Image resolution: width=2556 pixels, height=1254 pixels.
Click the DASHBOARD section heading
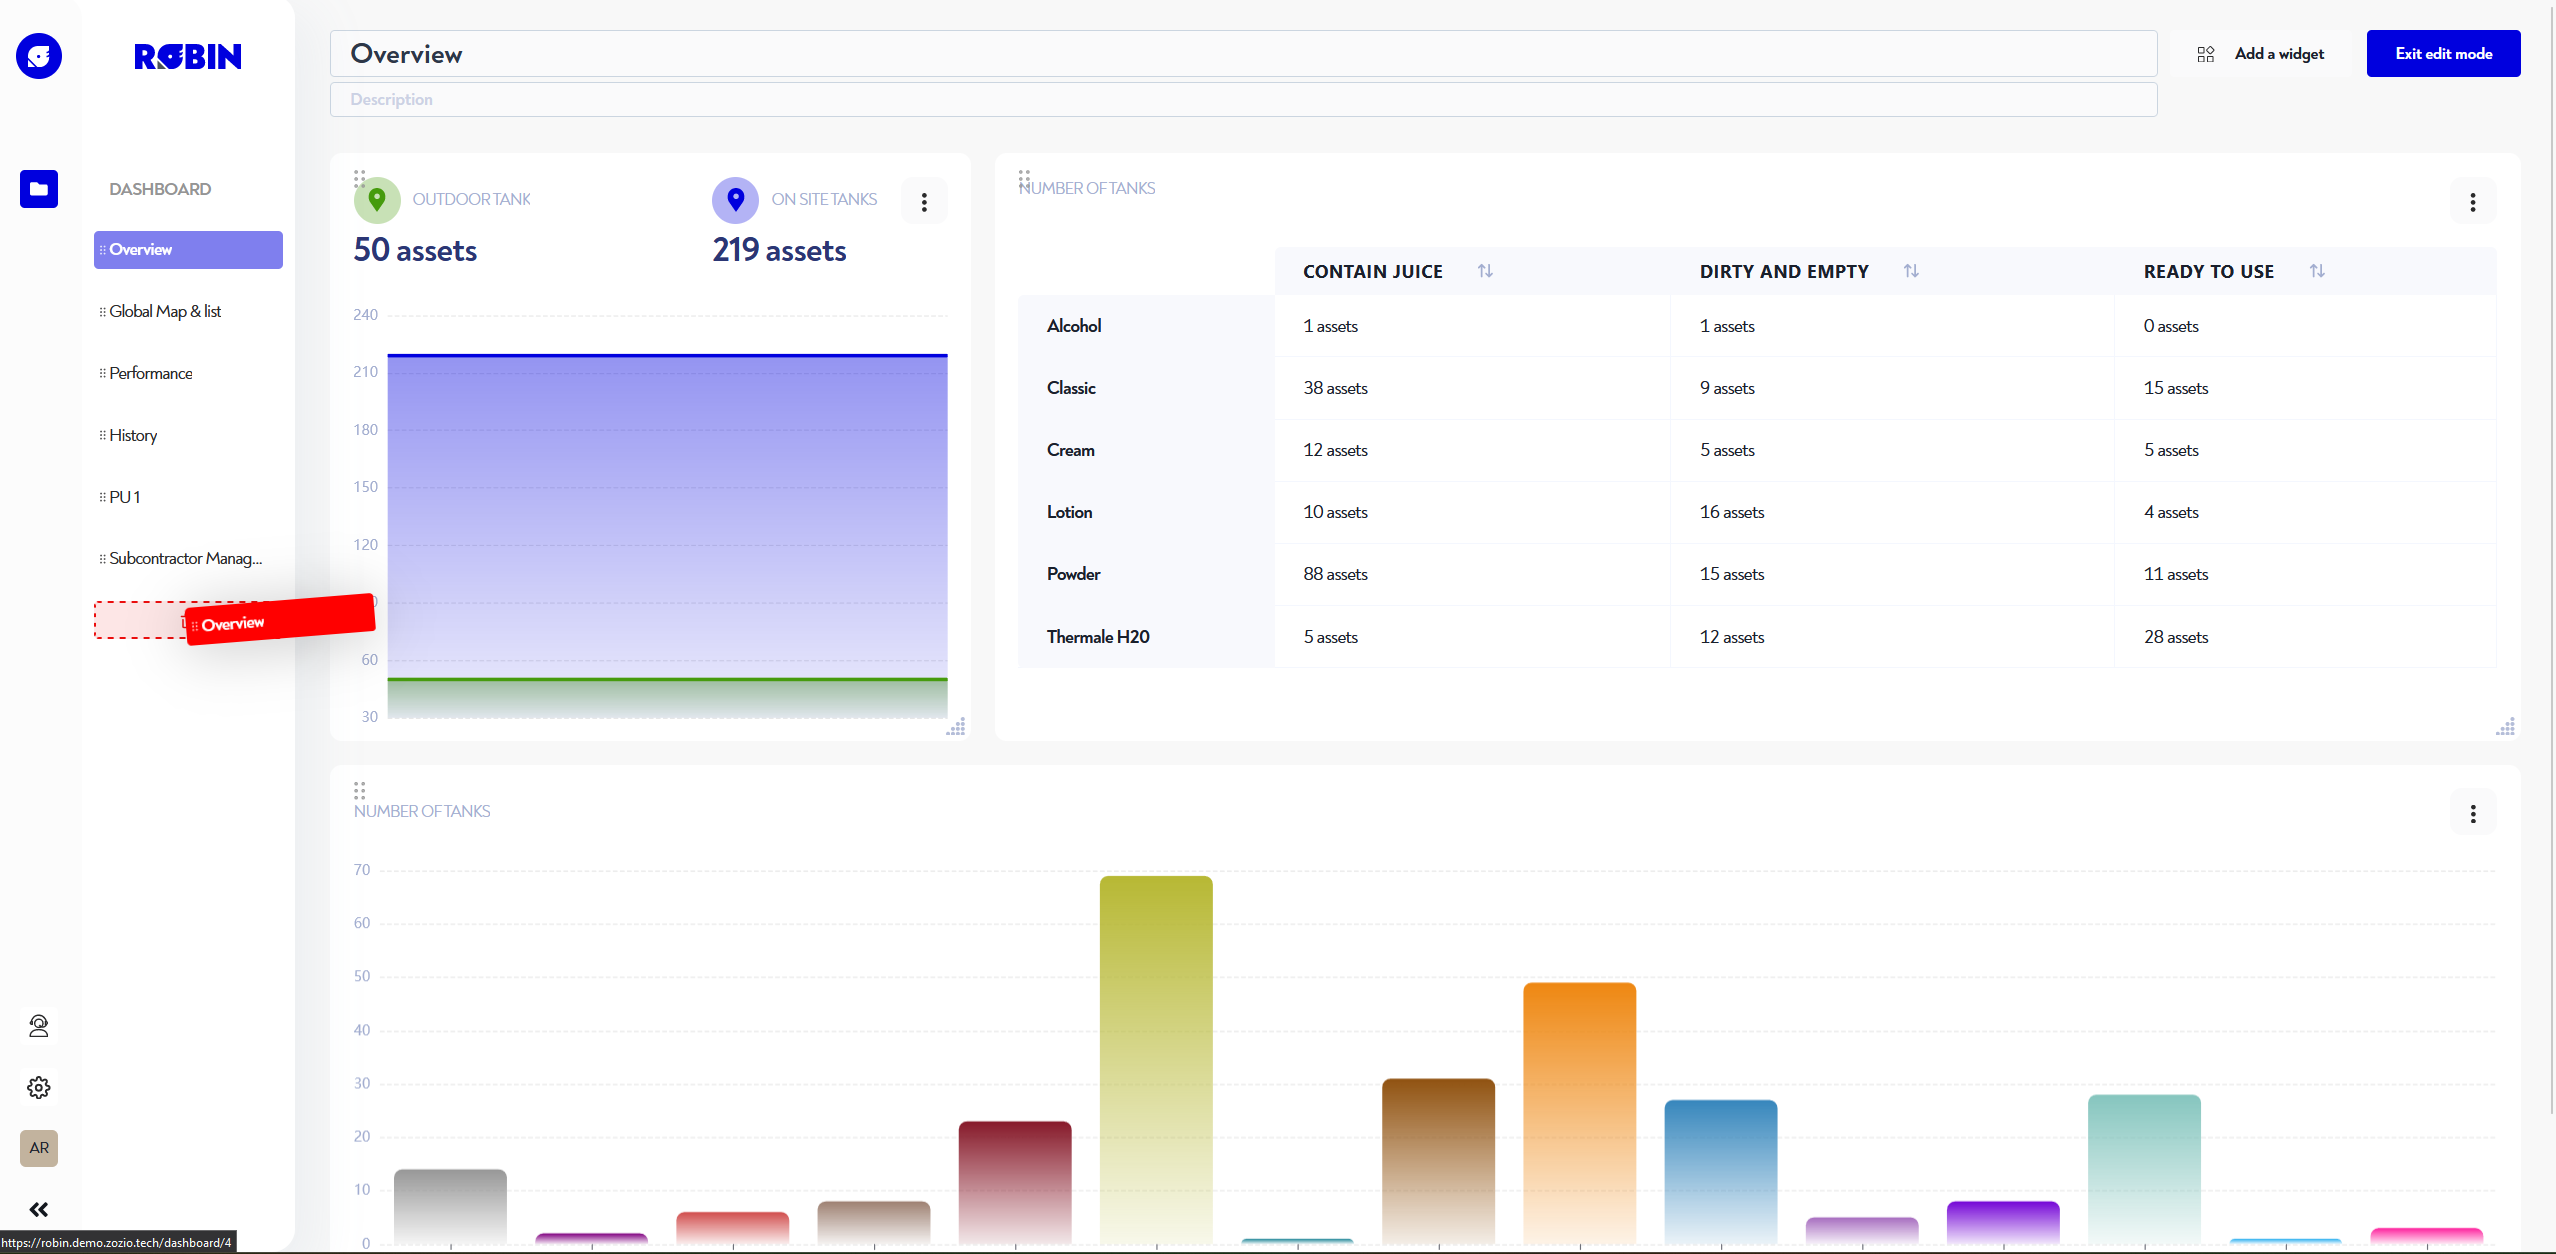click(160, 189)
